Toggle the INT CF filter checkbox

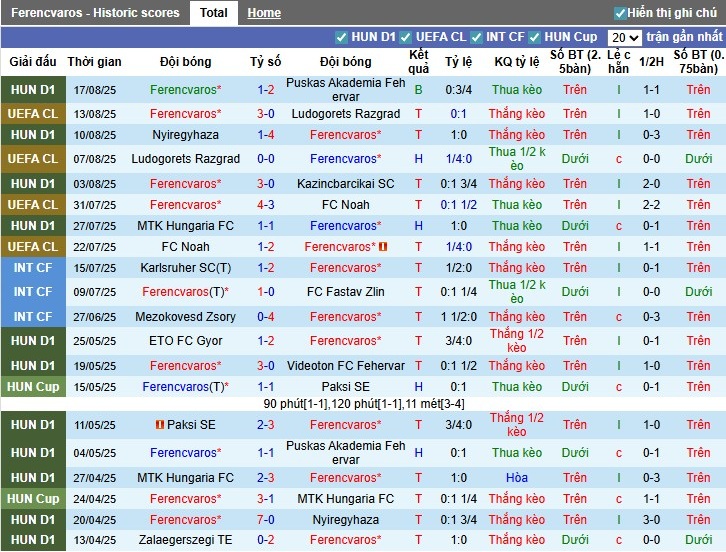476,37
